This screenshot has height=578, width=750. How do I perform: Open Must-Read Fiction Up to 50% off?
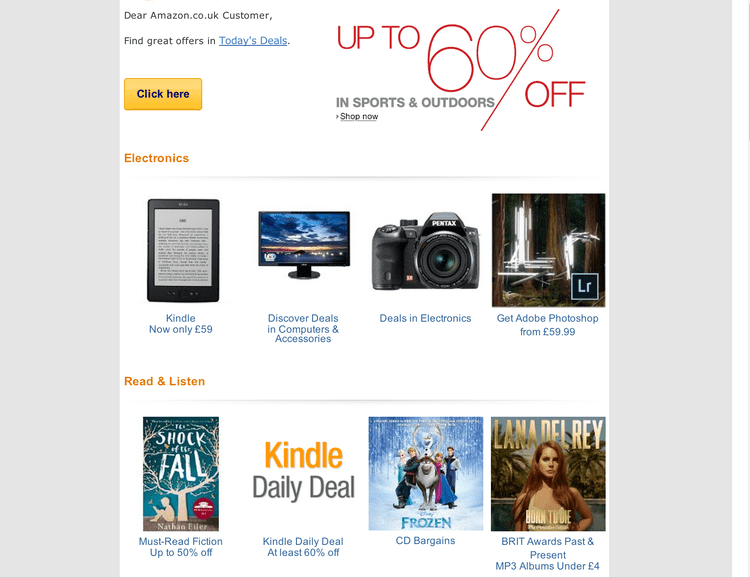tap(181, 547)
